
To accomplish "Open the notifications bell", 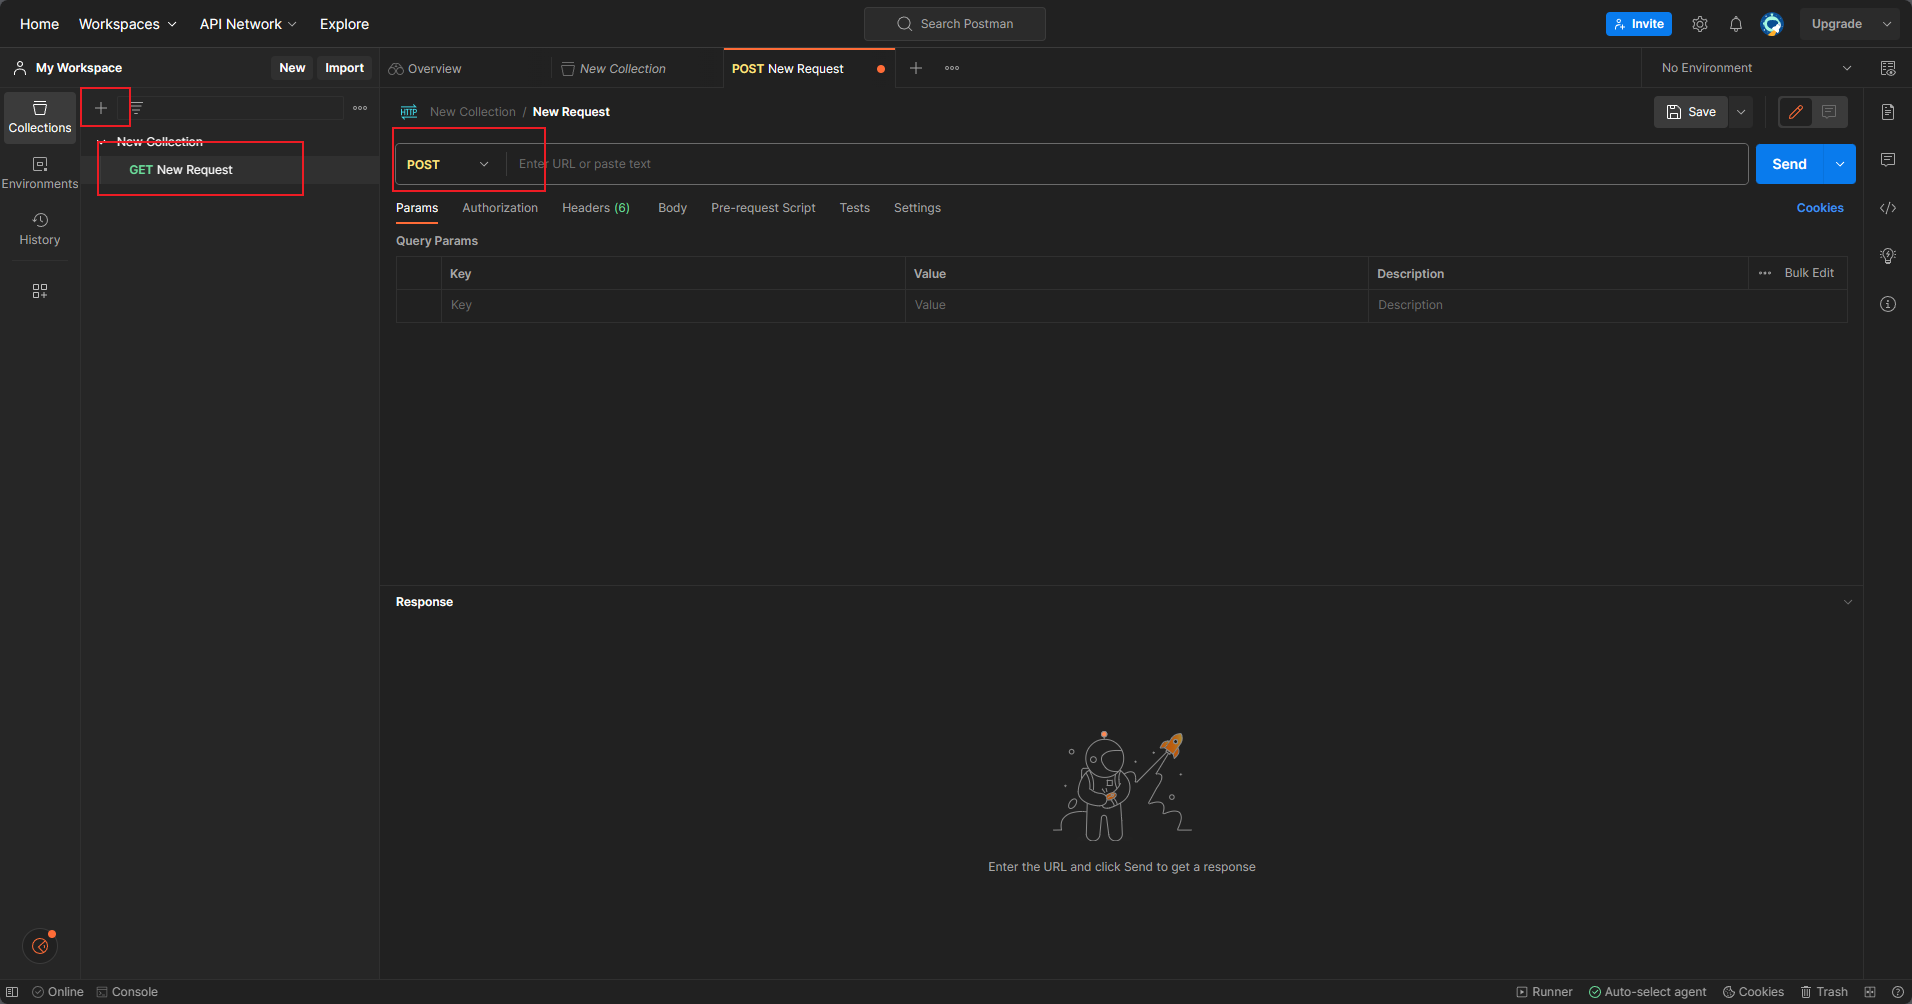I will [1736, 24].
